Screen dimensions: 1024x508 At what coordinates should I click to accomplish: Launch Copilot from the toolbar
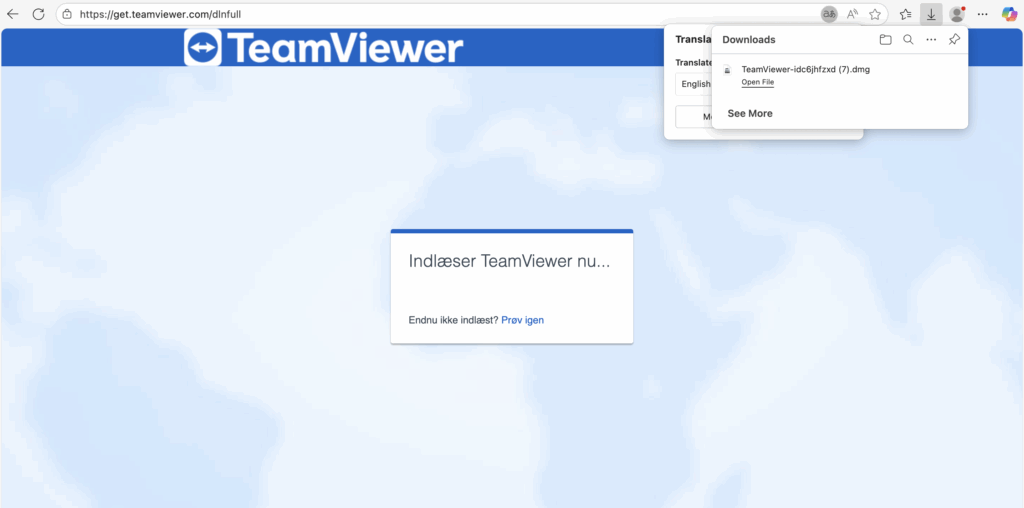pos(1009,14)
